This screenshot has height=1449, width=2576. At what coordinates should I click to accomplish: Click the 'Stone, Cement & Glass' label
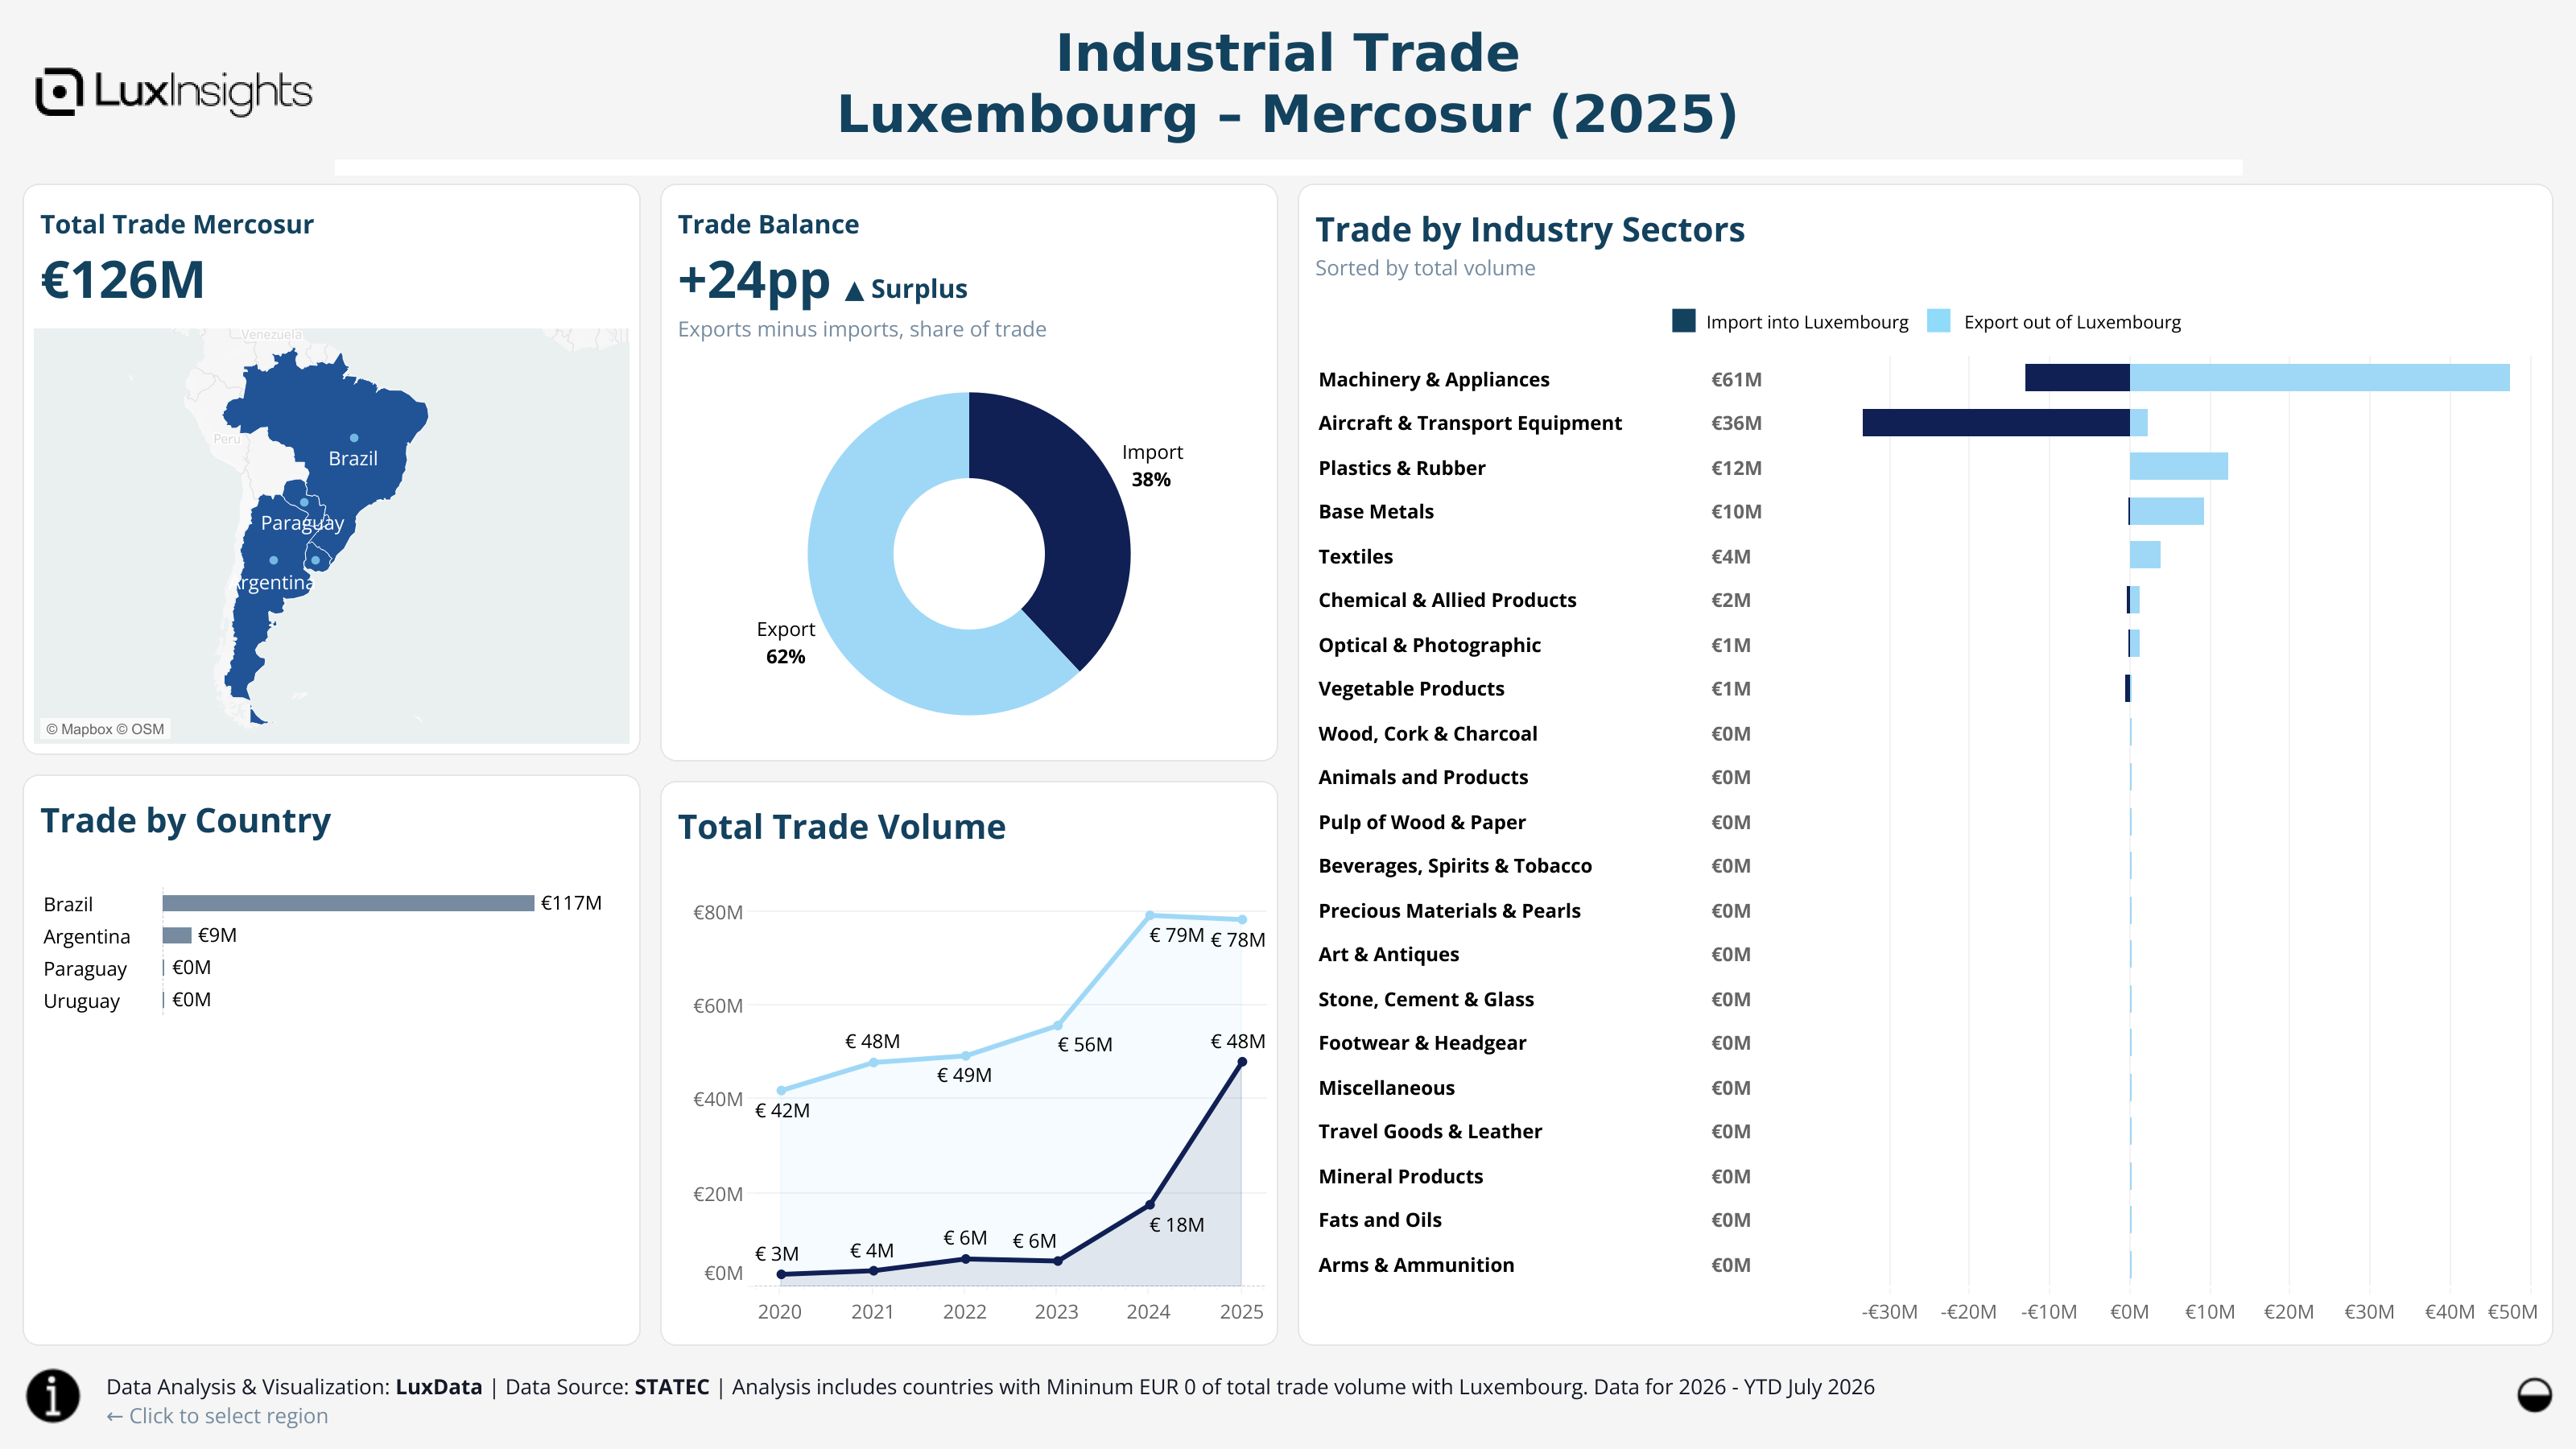click(1426, 999)
